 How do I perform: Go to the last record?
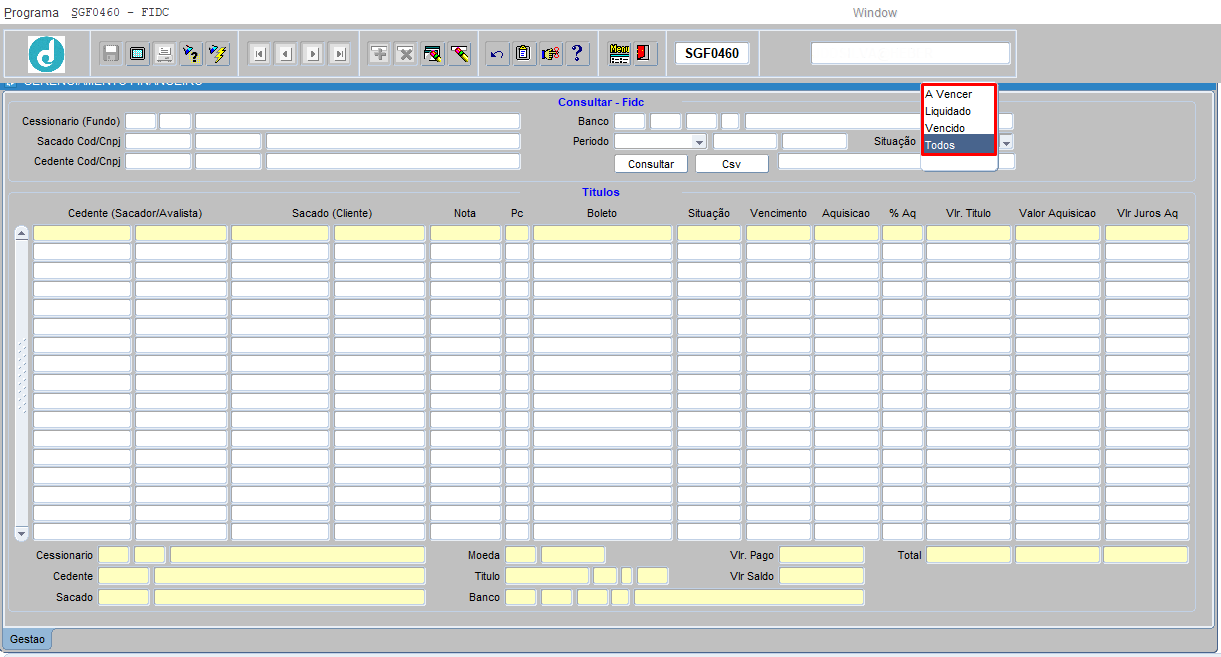coord(339,54)
